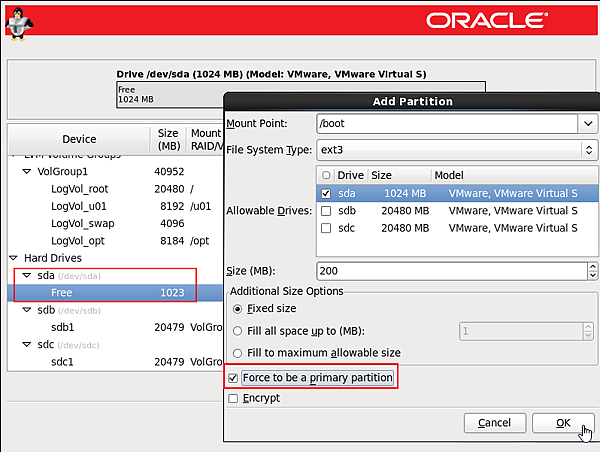Click the Cancel button
Viewport: 600px width, 452px height.
(494, 423)
